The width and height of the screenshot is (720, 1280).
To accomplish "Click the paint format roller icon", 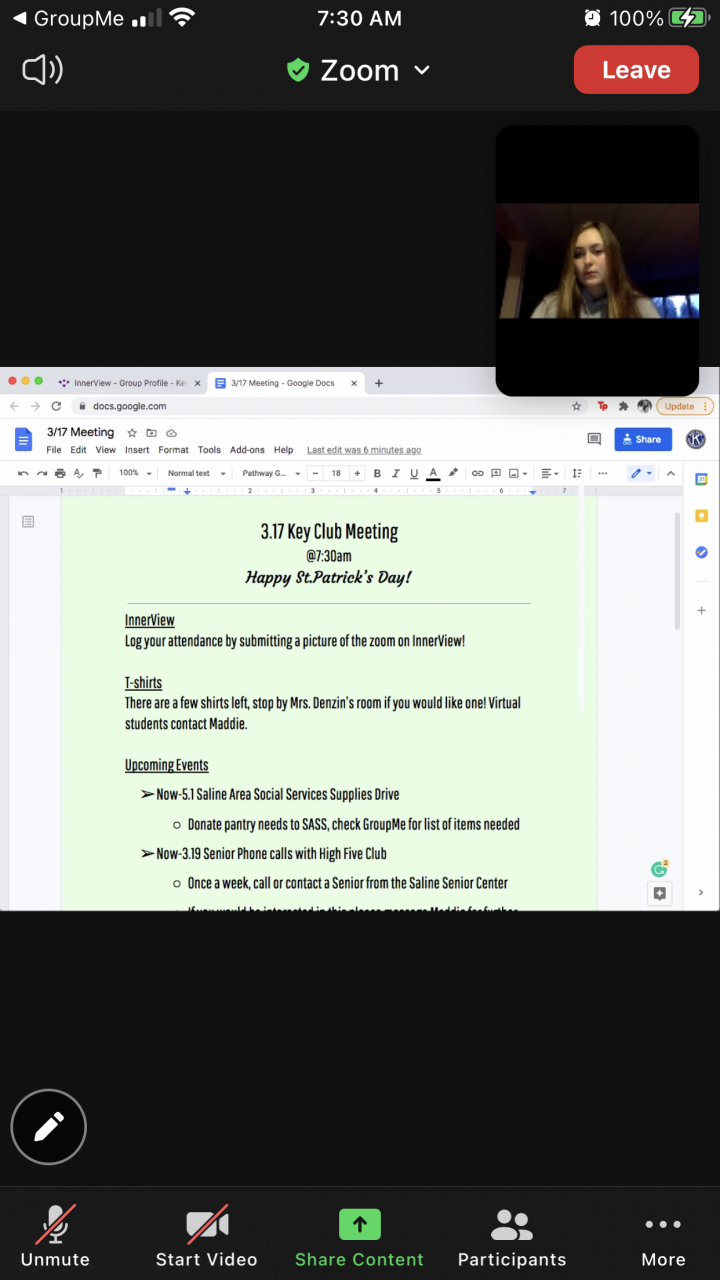I will [x=97, y=473].
